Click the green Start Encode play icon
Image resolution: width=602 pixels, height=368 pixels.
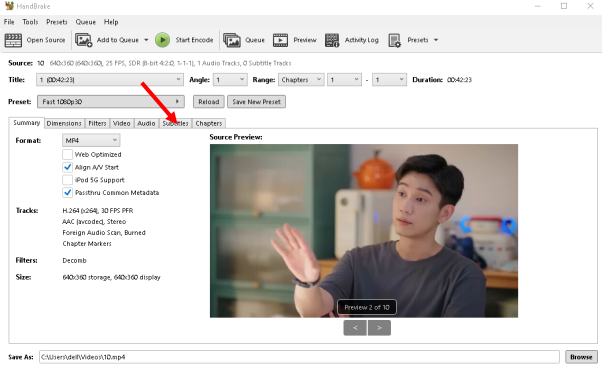pos(162,40)
